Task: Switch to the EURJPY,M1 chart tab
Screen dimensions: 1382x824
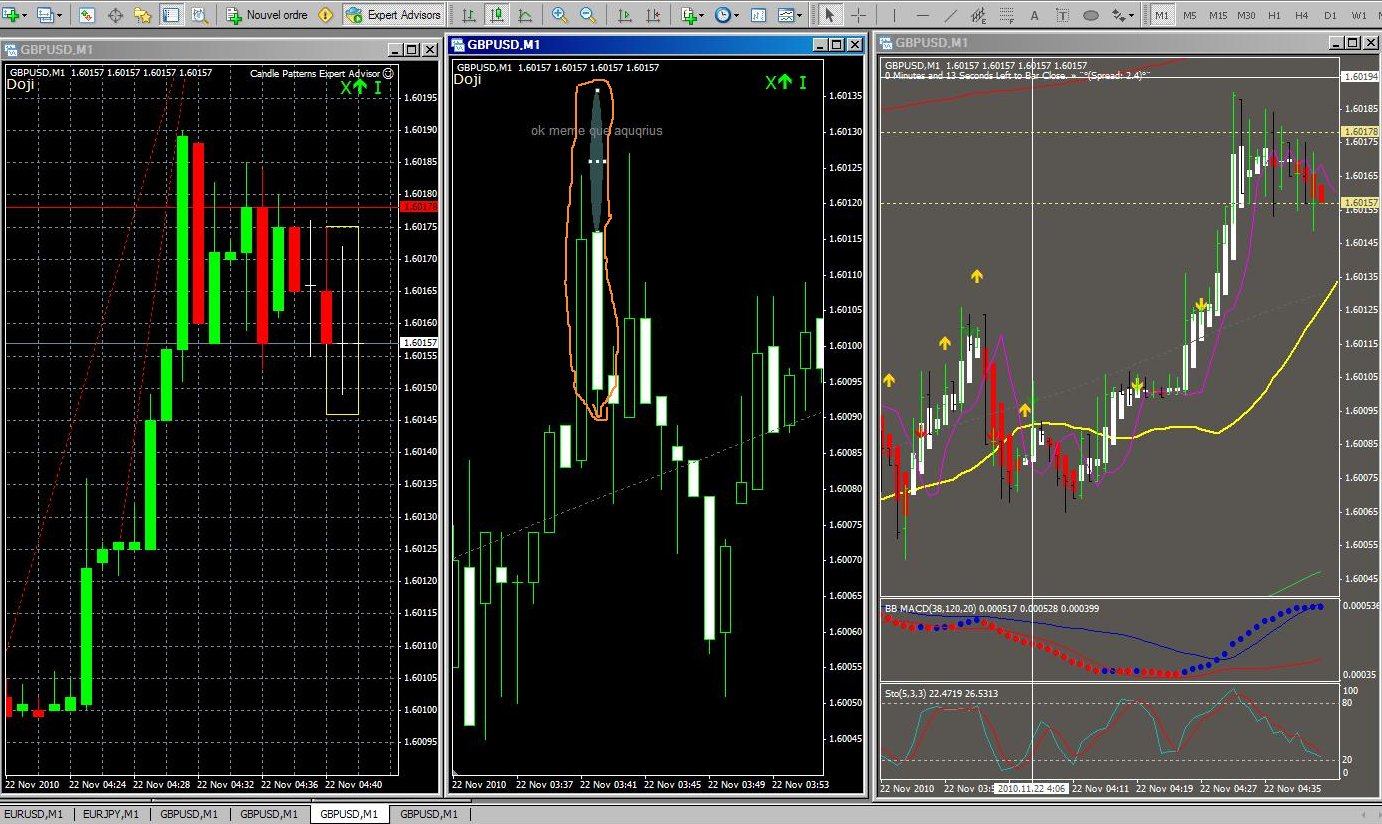Action: point(111,815)
